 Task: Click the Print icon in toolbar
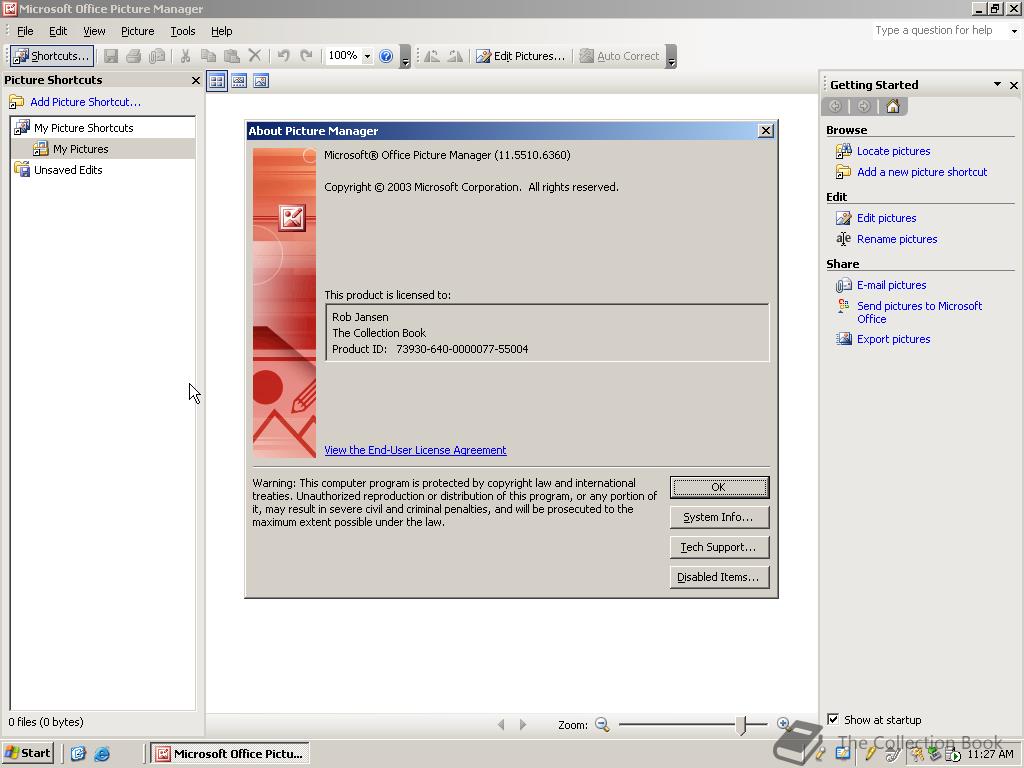[x=134, y=56]
